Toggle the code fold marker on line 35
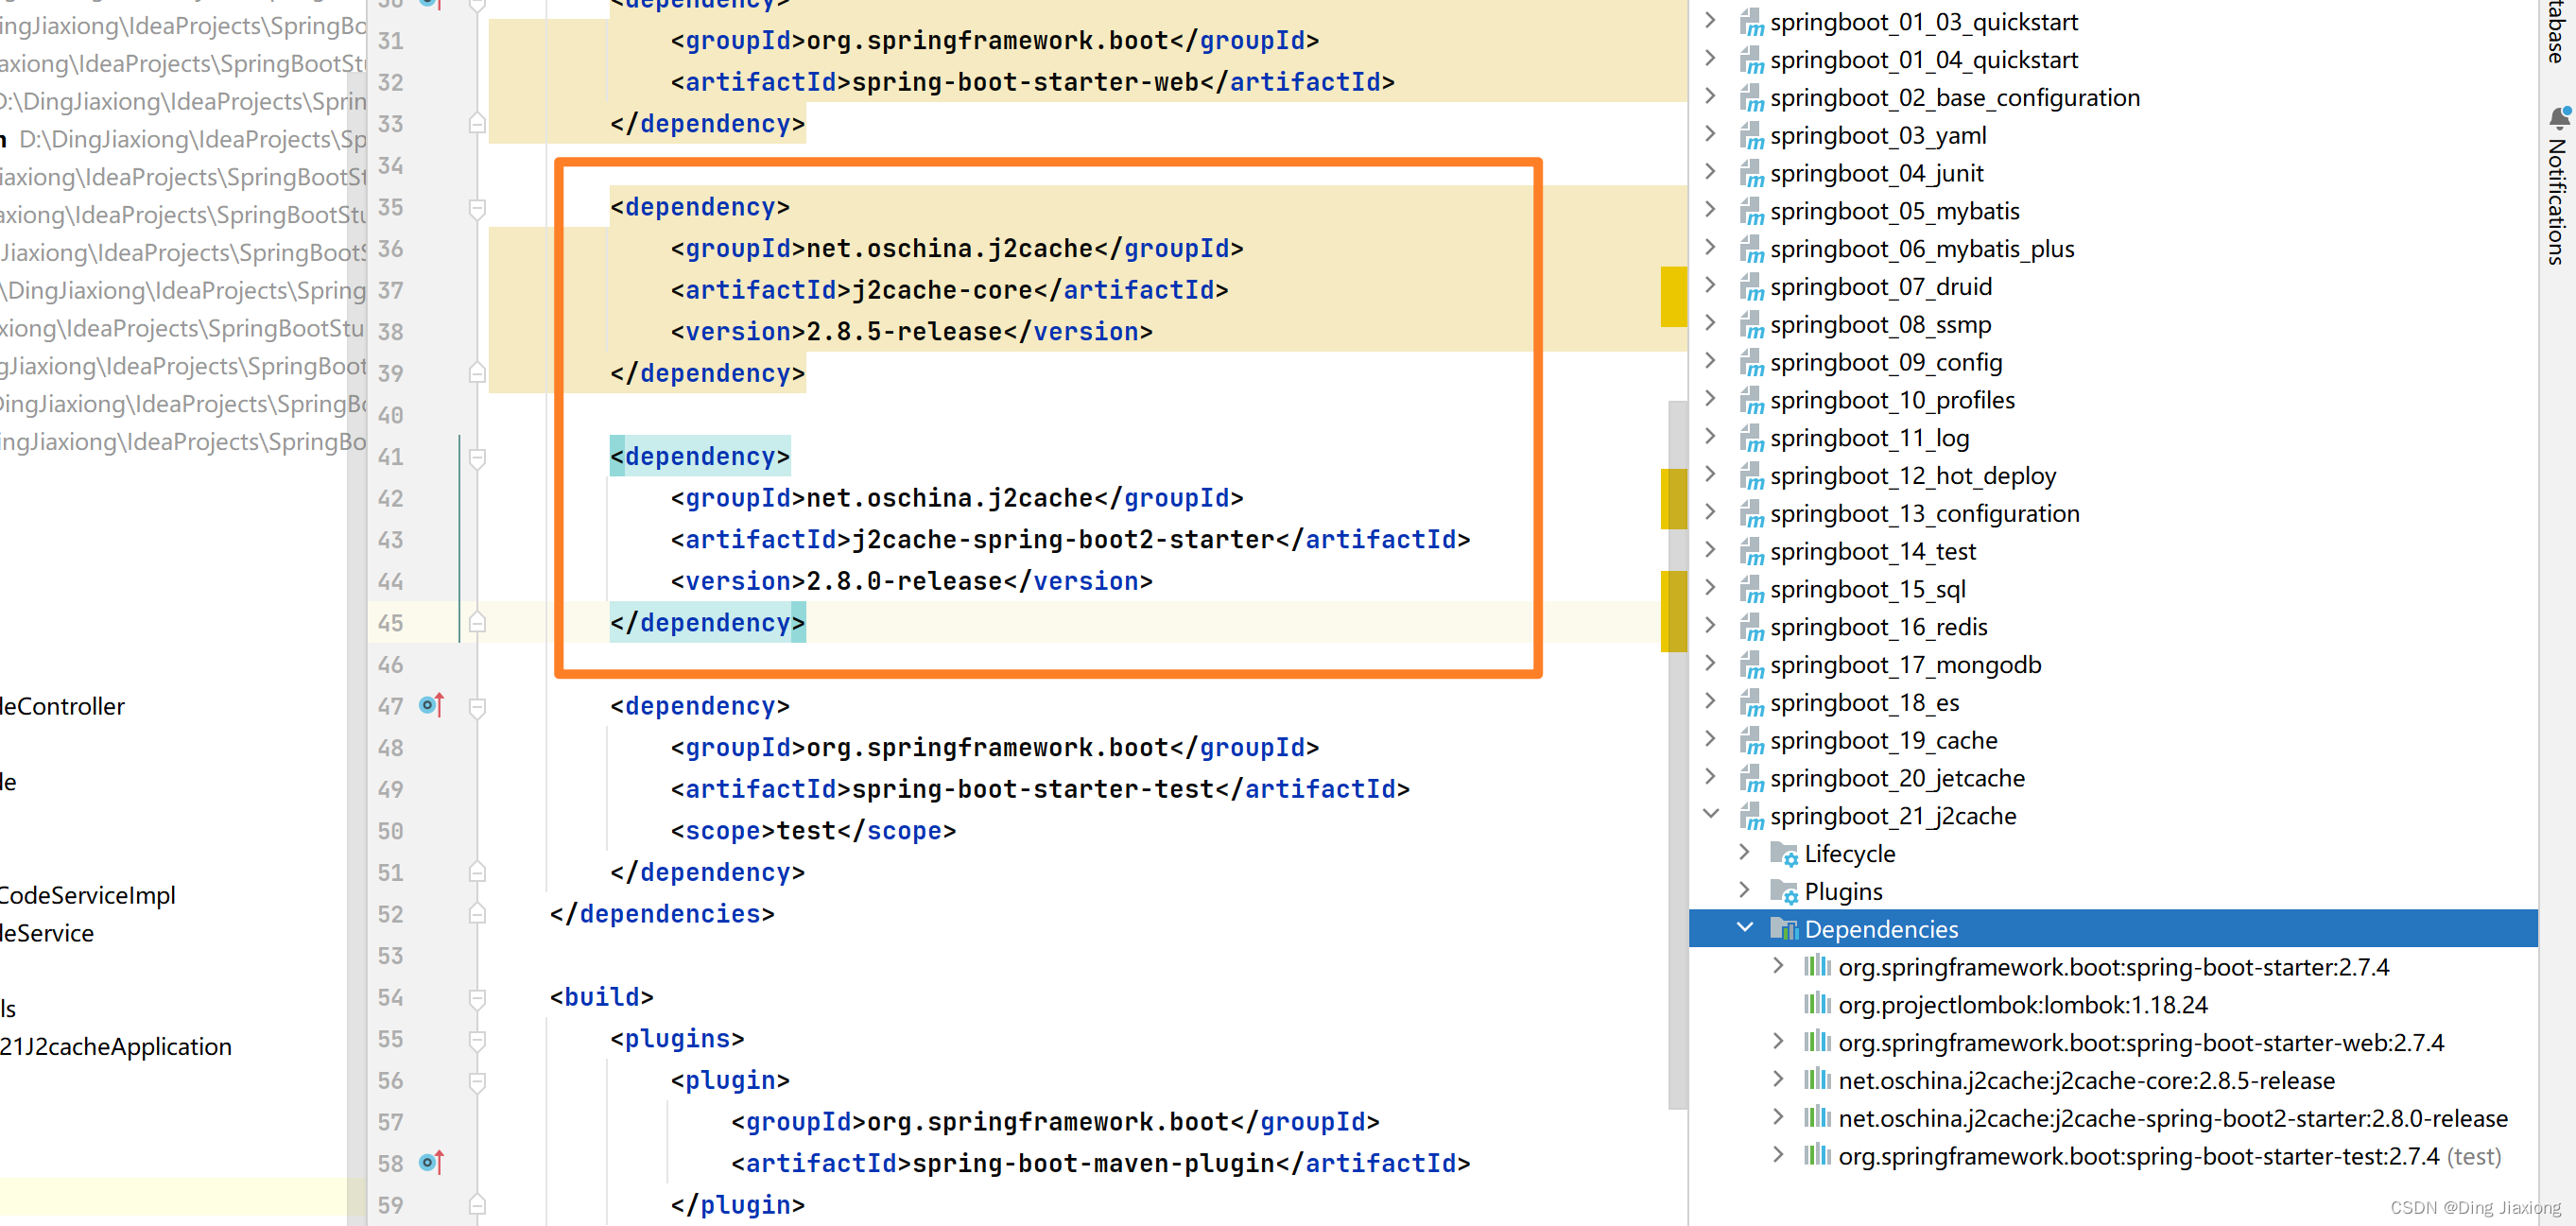Image resolution: width=2576 pixels, height=1226 pixels. tap(477, 207)
